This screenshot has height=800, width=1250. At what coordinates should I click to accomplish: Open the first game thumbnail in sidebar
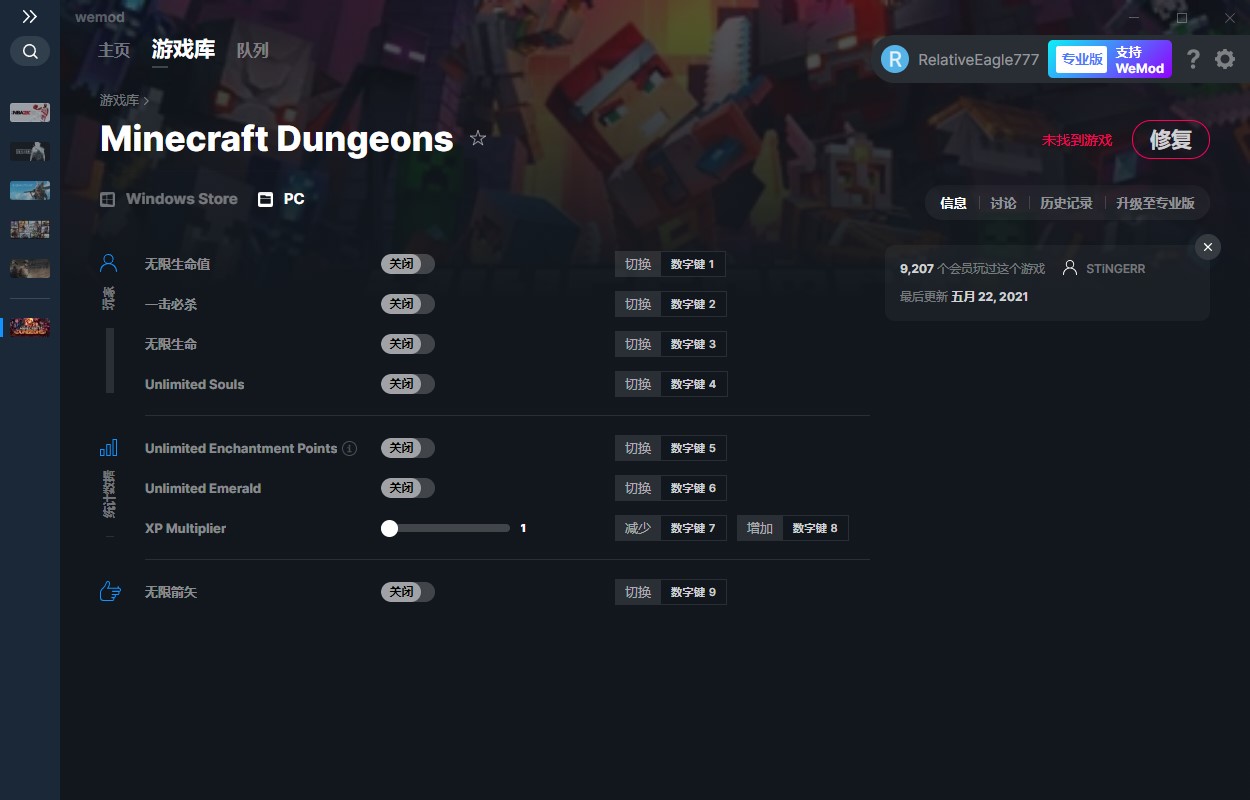(30, 112)
